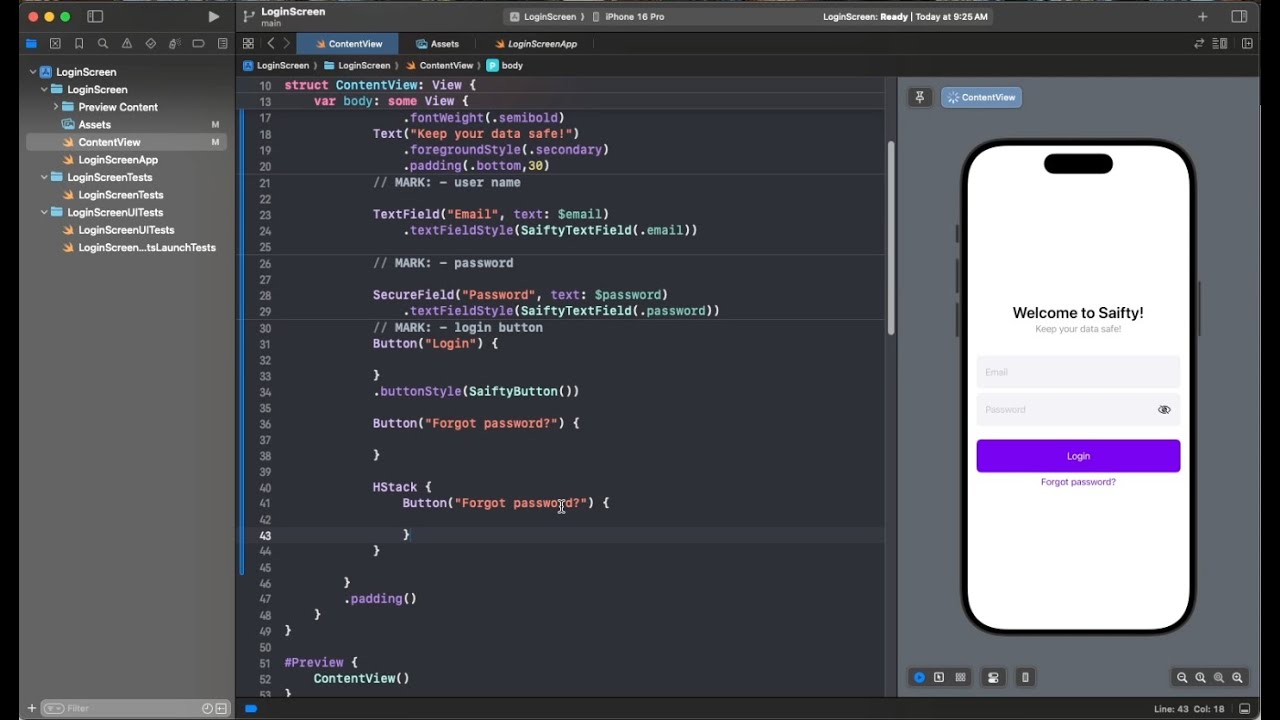1280x720 pixels.
Task: Click body symbol in the jump bar
Action: click(x=505, y=65)
